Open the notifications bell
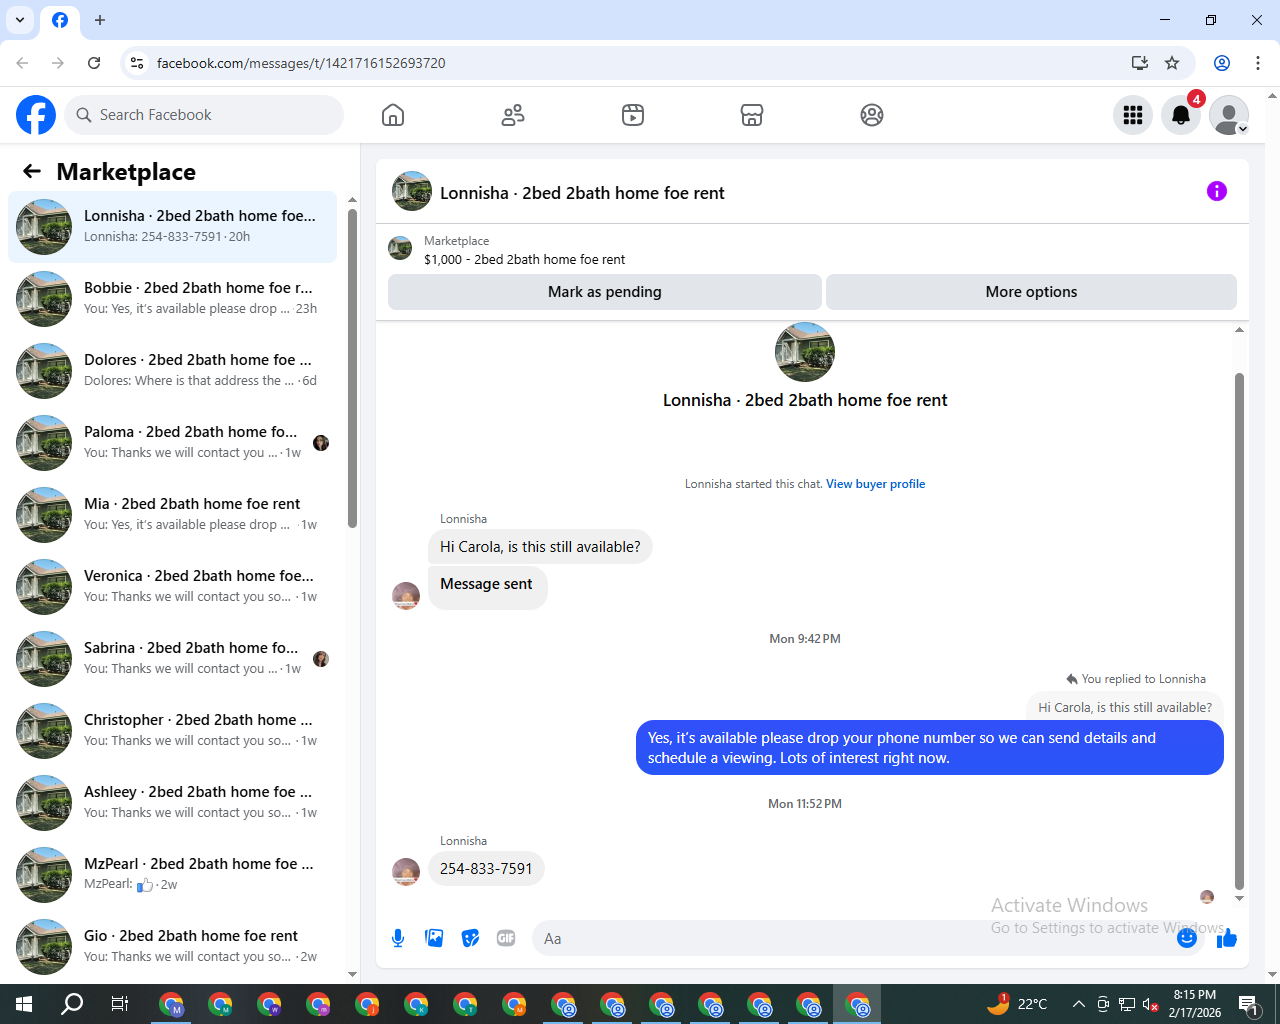 (x=1181, y=115)
